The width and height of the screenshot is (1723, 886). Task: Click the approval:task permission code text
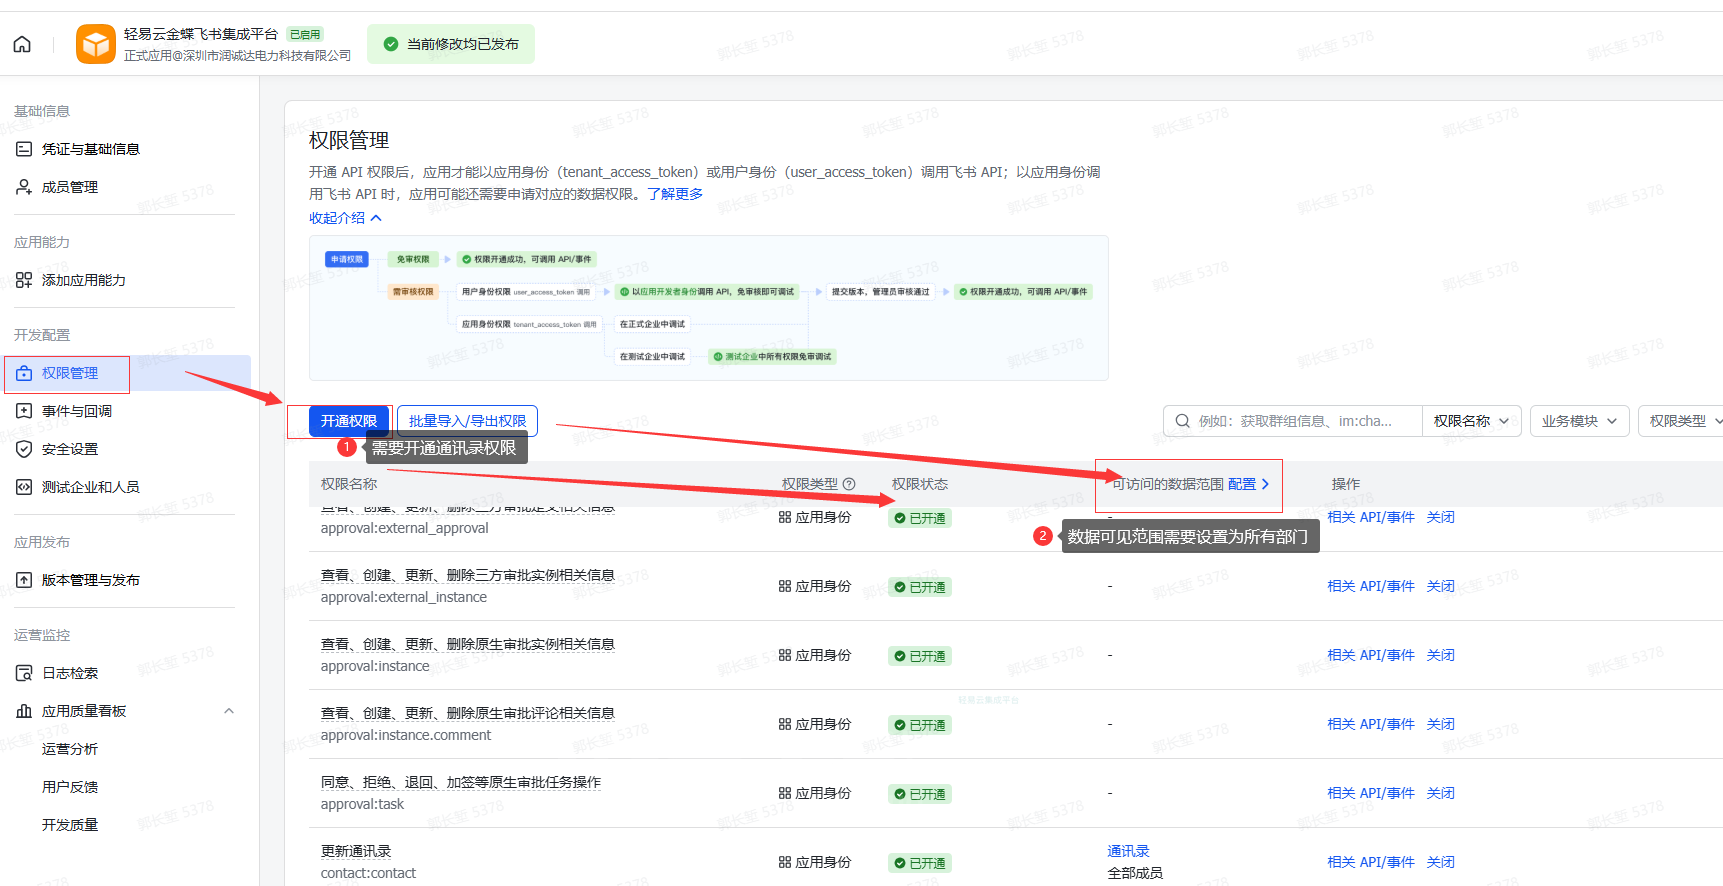362,804
